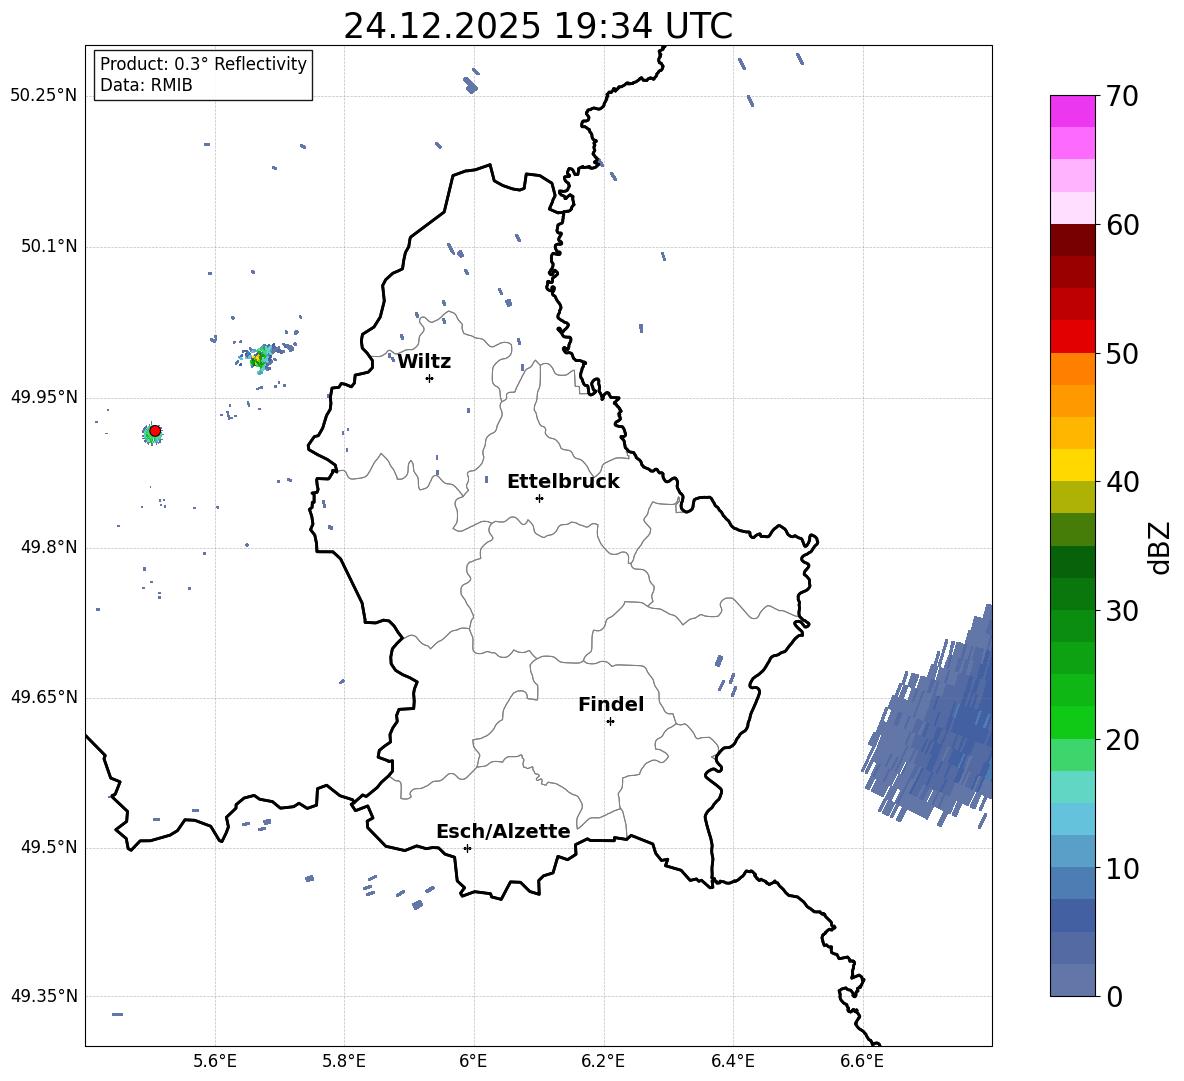Click the 49.35°N latitude label
This screenshot has height=1081, width=1184.
click(x=44, y=996)
